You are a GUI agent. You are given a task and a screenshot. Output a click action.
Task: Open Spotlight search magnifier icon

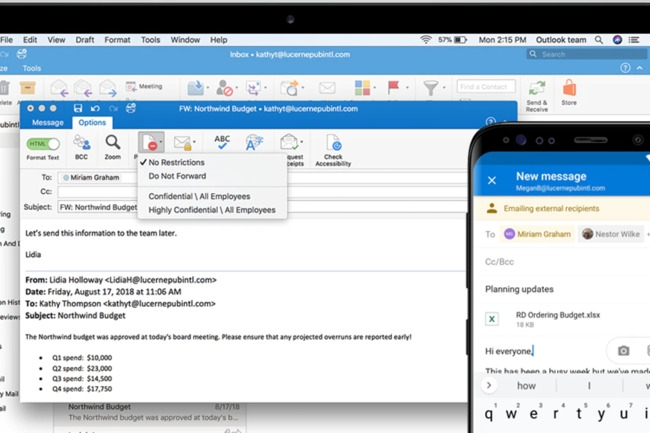pos(599,40)
